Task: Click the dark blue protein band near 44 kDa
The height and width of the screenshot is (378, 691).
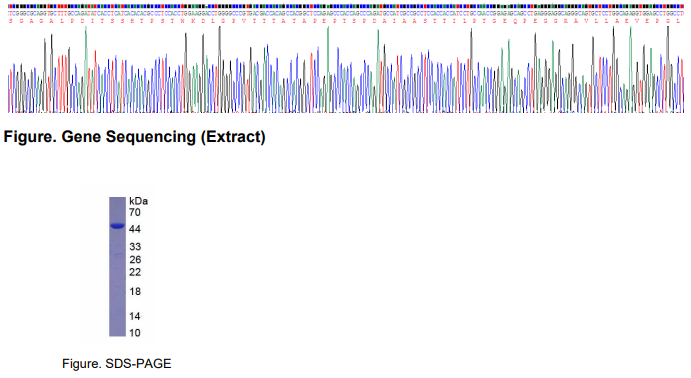Action: (117, 226)
